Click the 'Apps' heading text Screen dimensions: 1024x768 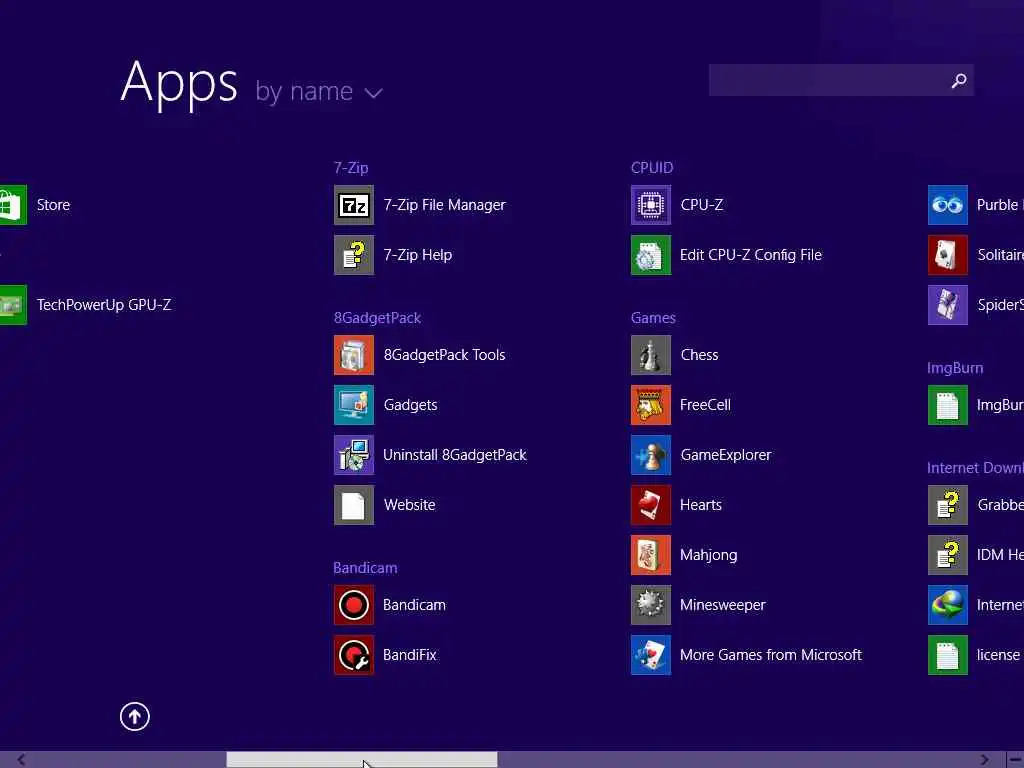pos(179,84)
